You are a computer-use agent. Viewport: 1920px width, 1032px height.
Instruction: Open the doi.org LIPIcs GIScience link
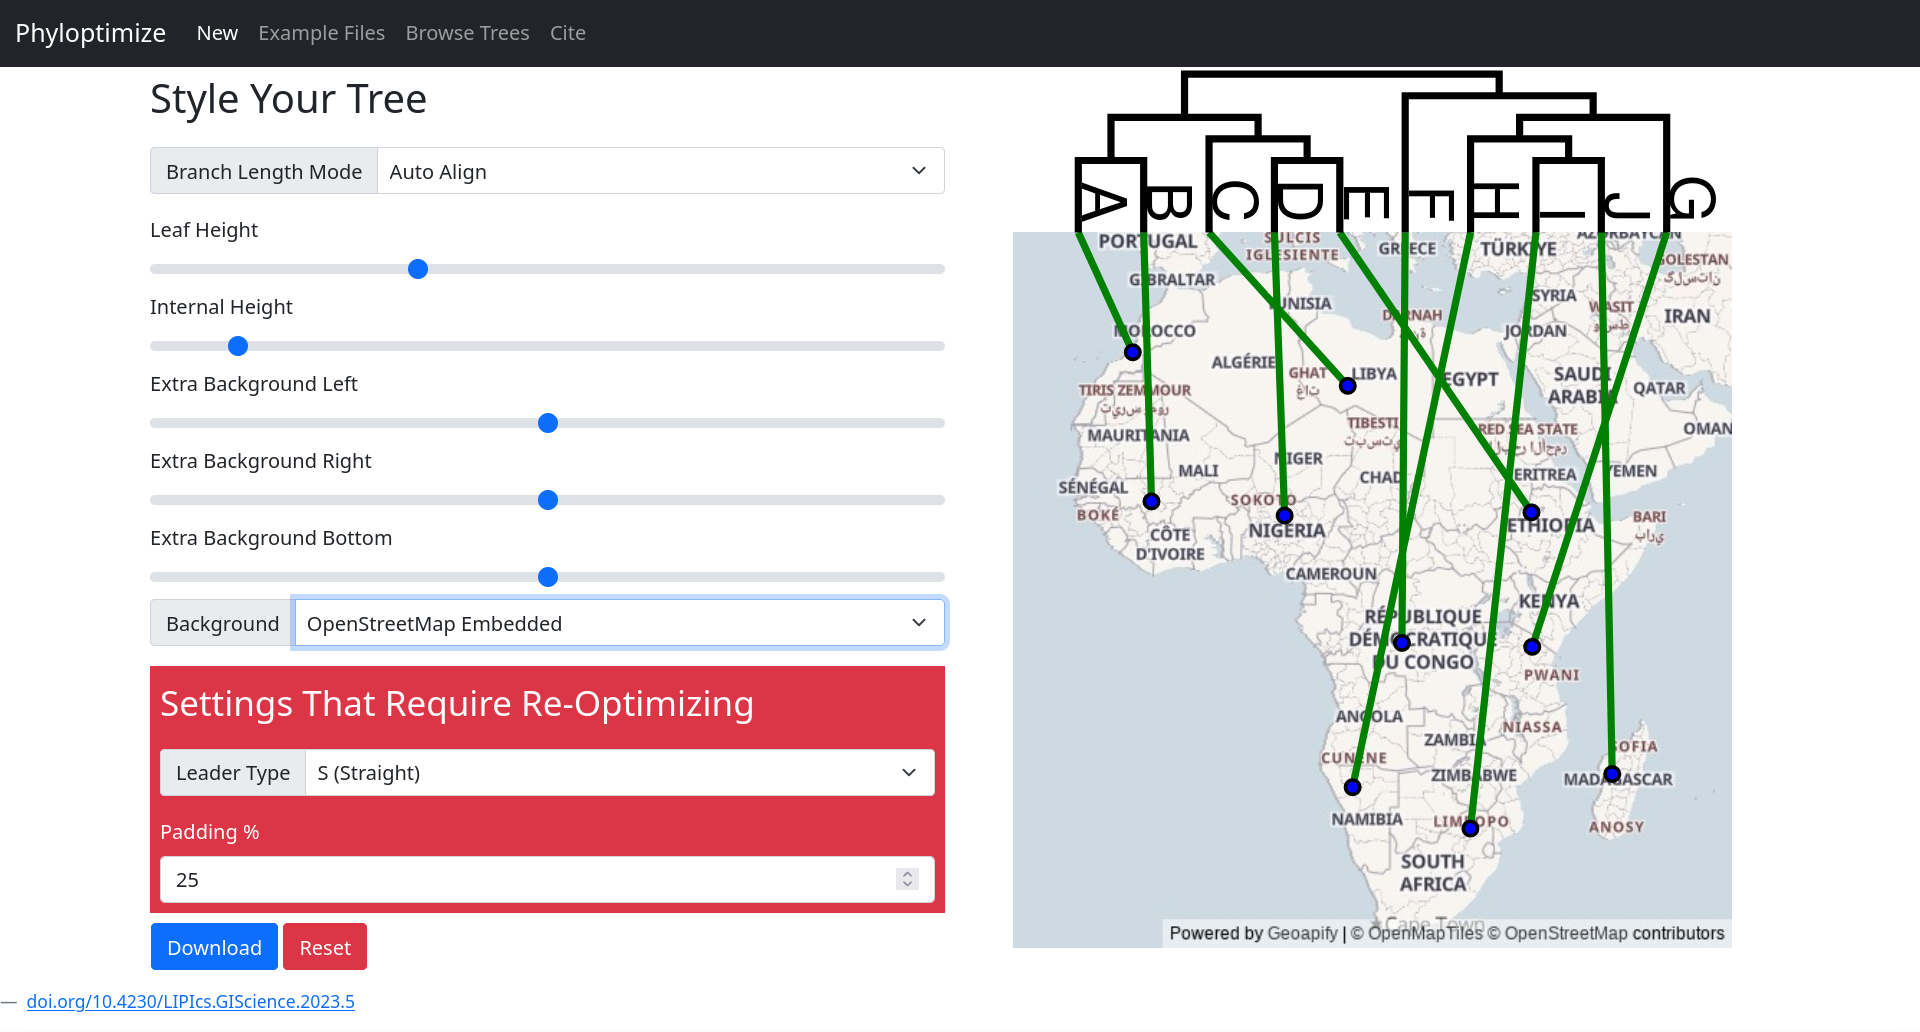pos(190,1001)
